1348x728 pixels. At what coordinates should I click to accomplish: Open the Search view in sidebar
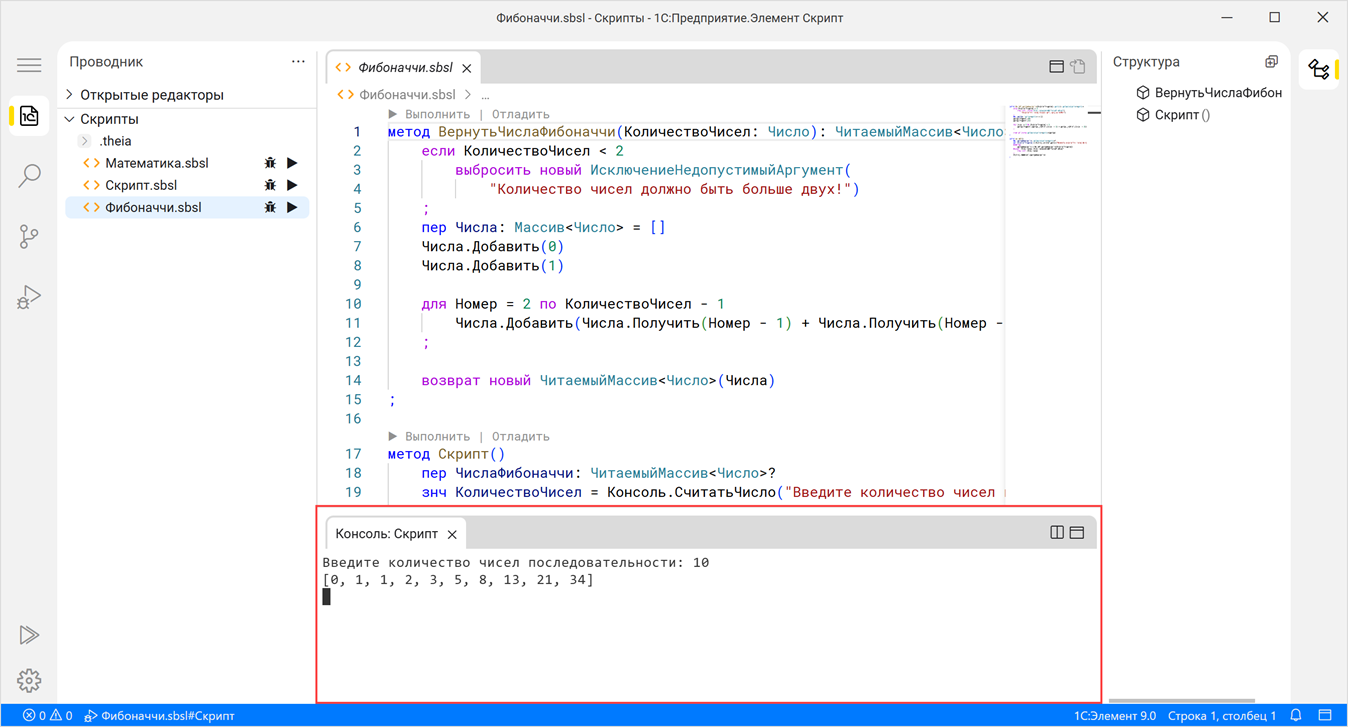(29, 176)
